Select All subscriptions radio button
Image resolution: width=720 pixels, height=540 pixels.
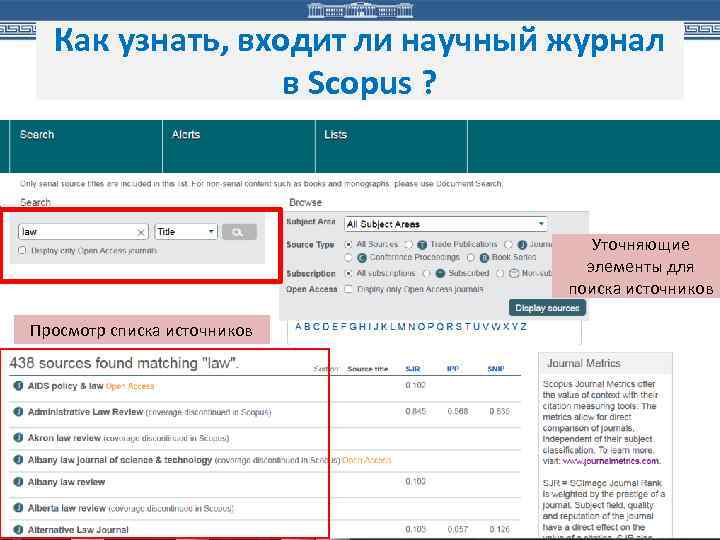(349, 273)
